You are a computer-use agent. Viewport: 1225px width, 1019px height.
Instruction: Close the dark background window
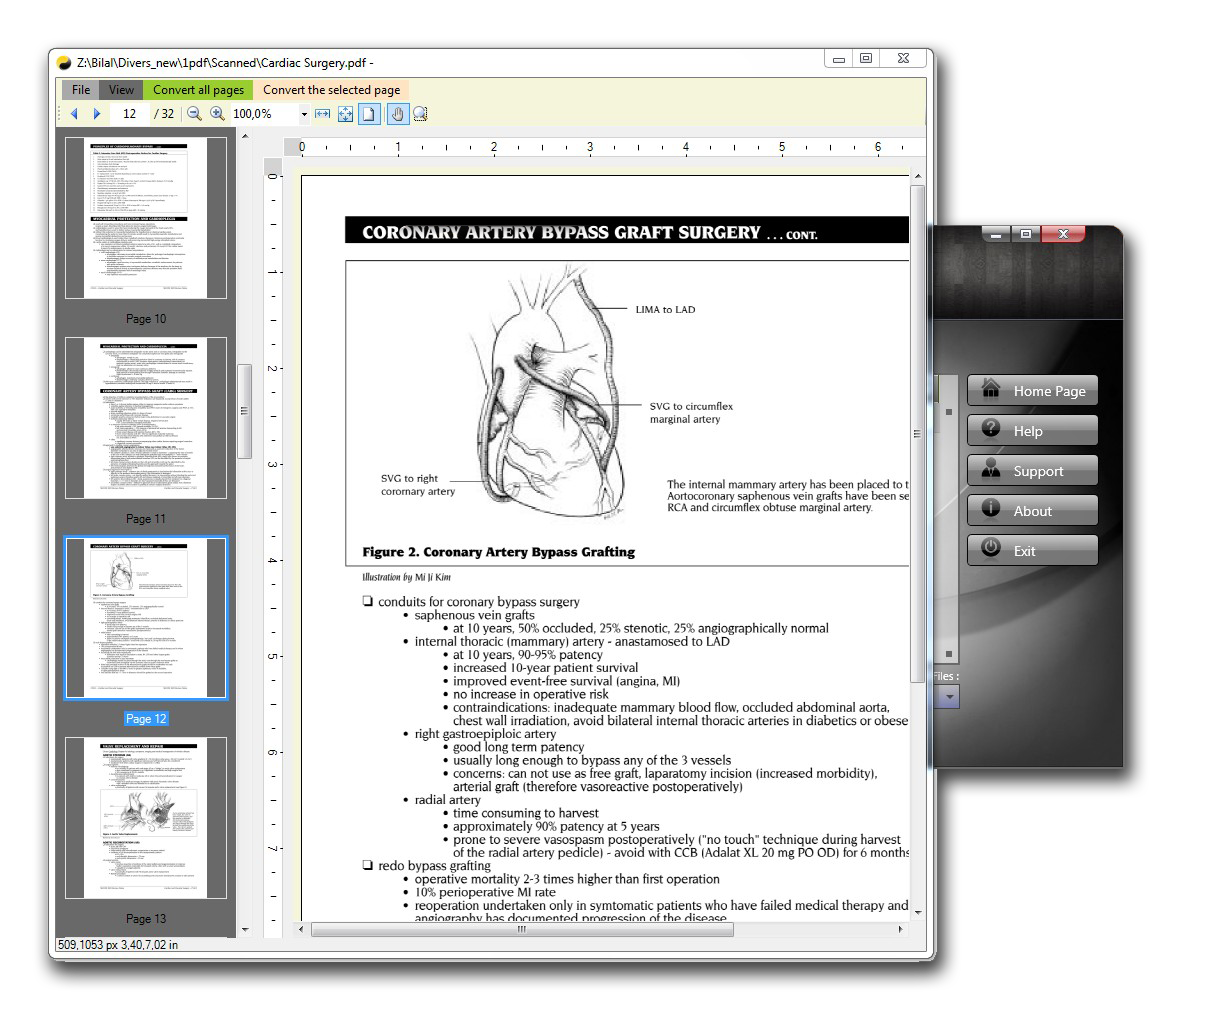pyautogui.click(x=1063, y=234)
